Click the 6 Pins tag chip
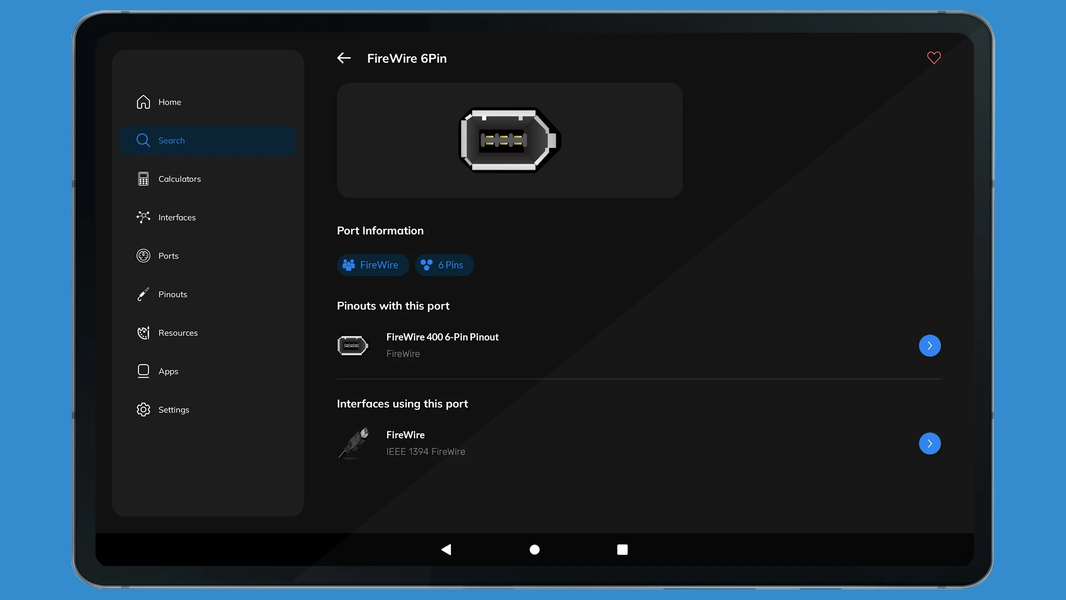This screenshot has width=1066, height=600. point(444,265)
